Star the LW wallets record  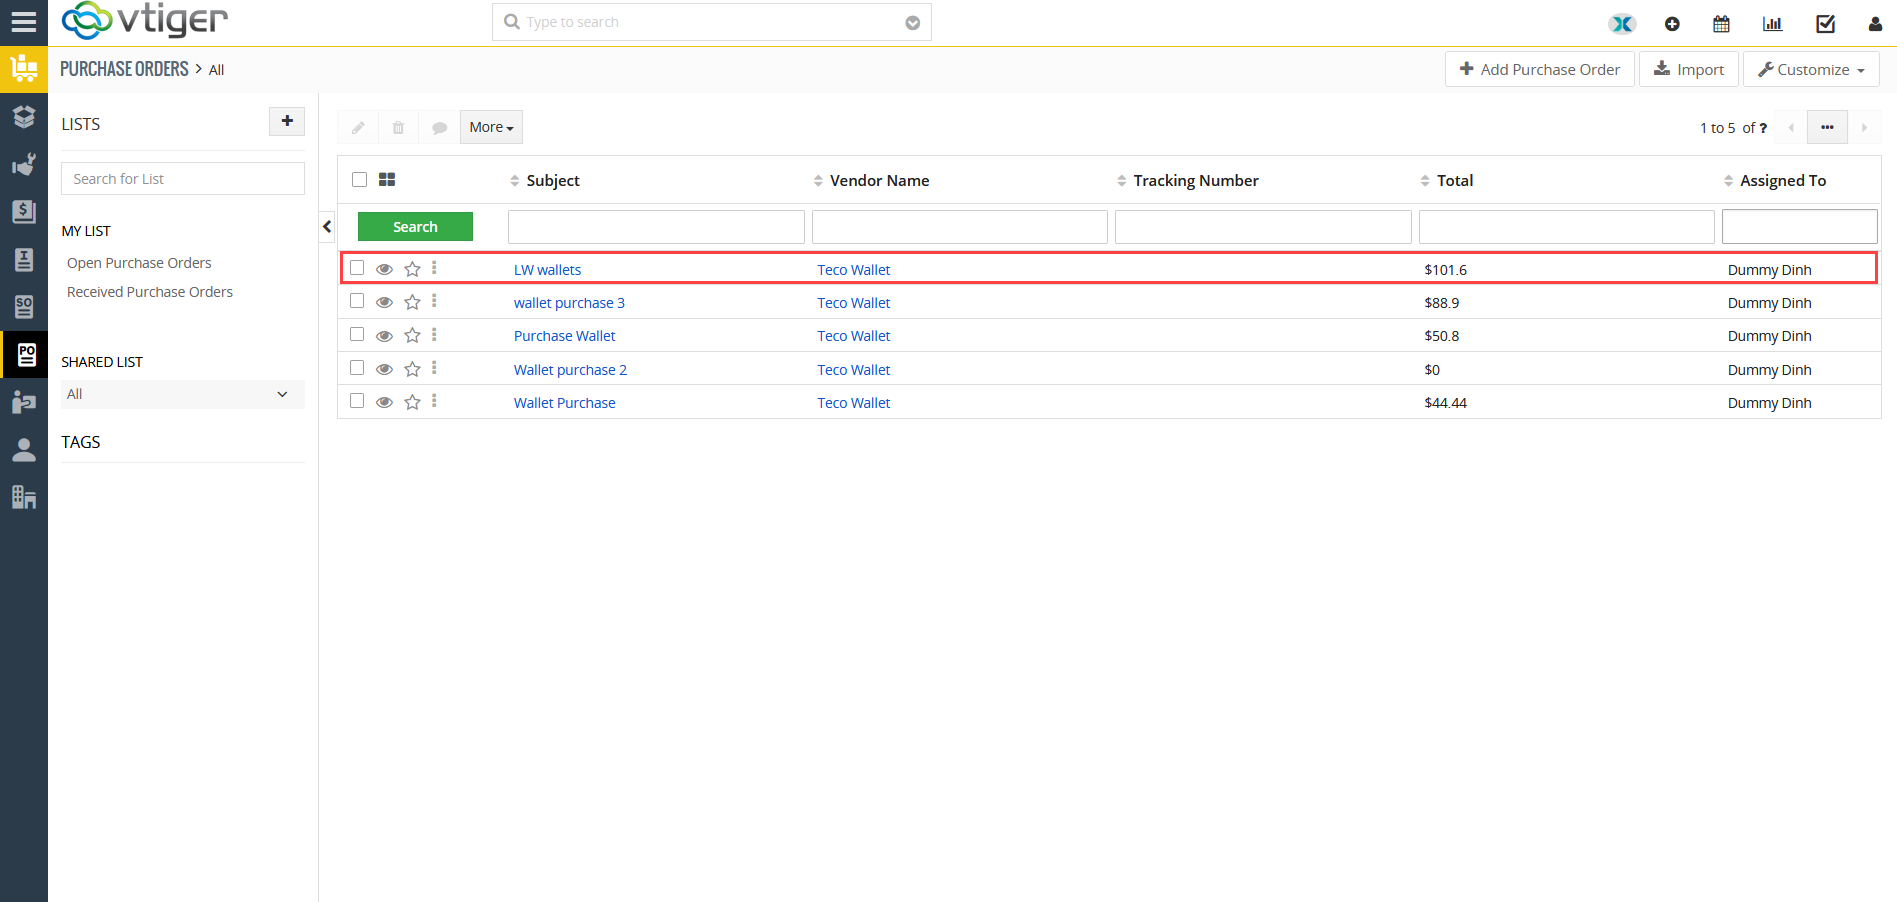click(x=412, y=269)
